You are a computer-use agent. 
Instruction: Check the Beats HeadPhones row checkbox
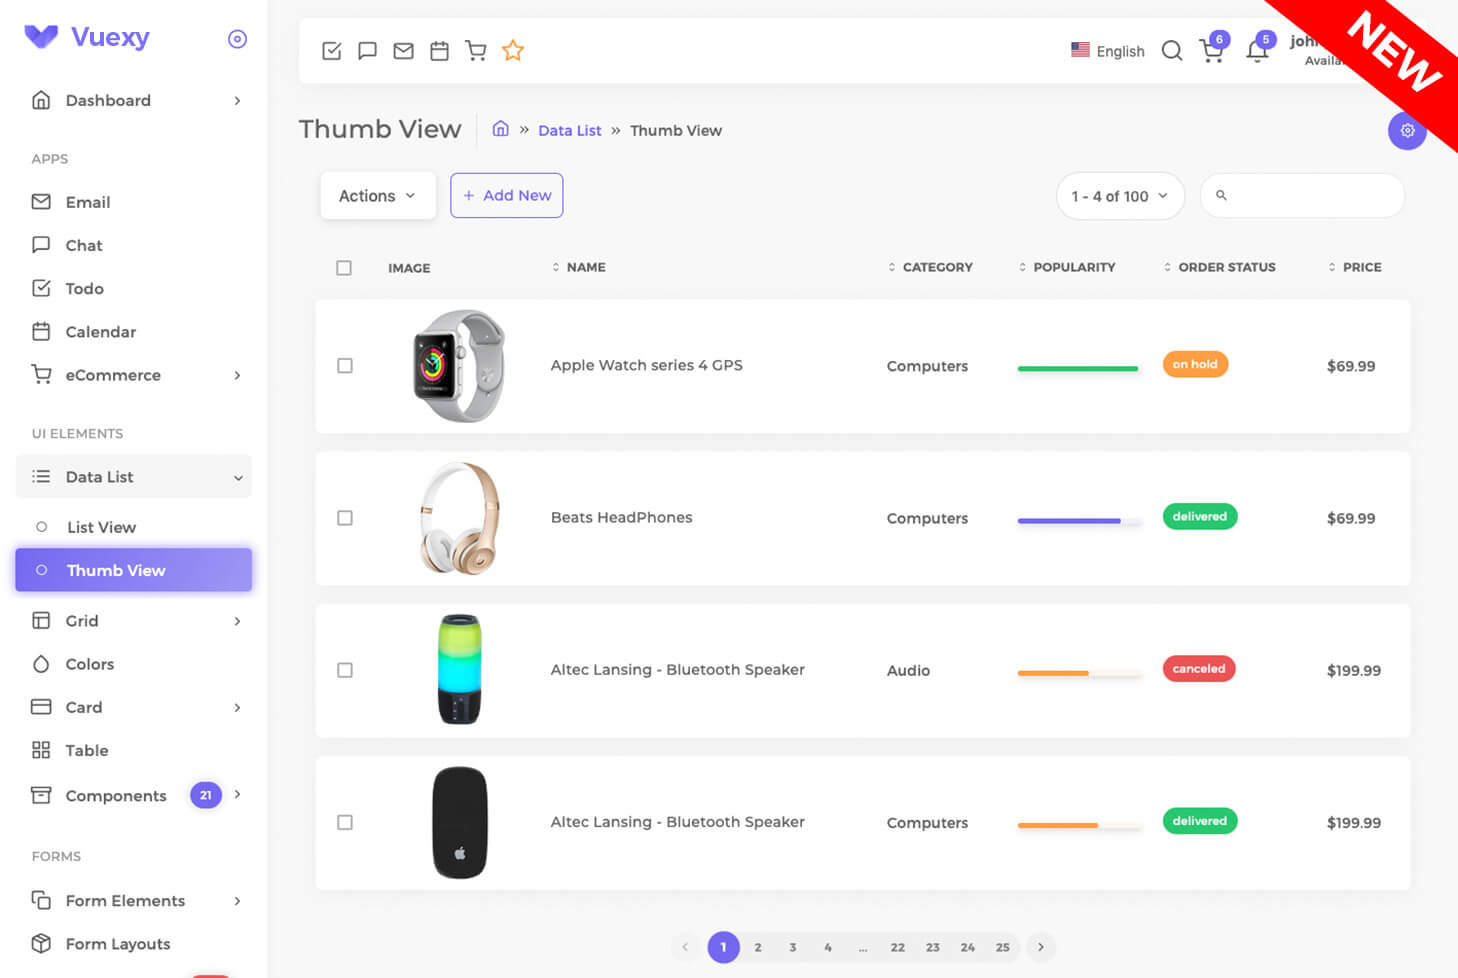pos(345,518)
